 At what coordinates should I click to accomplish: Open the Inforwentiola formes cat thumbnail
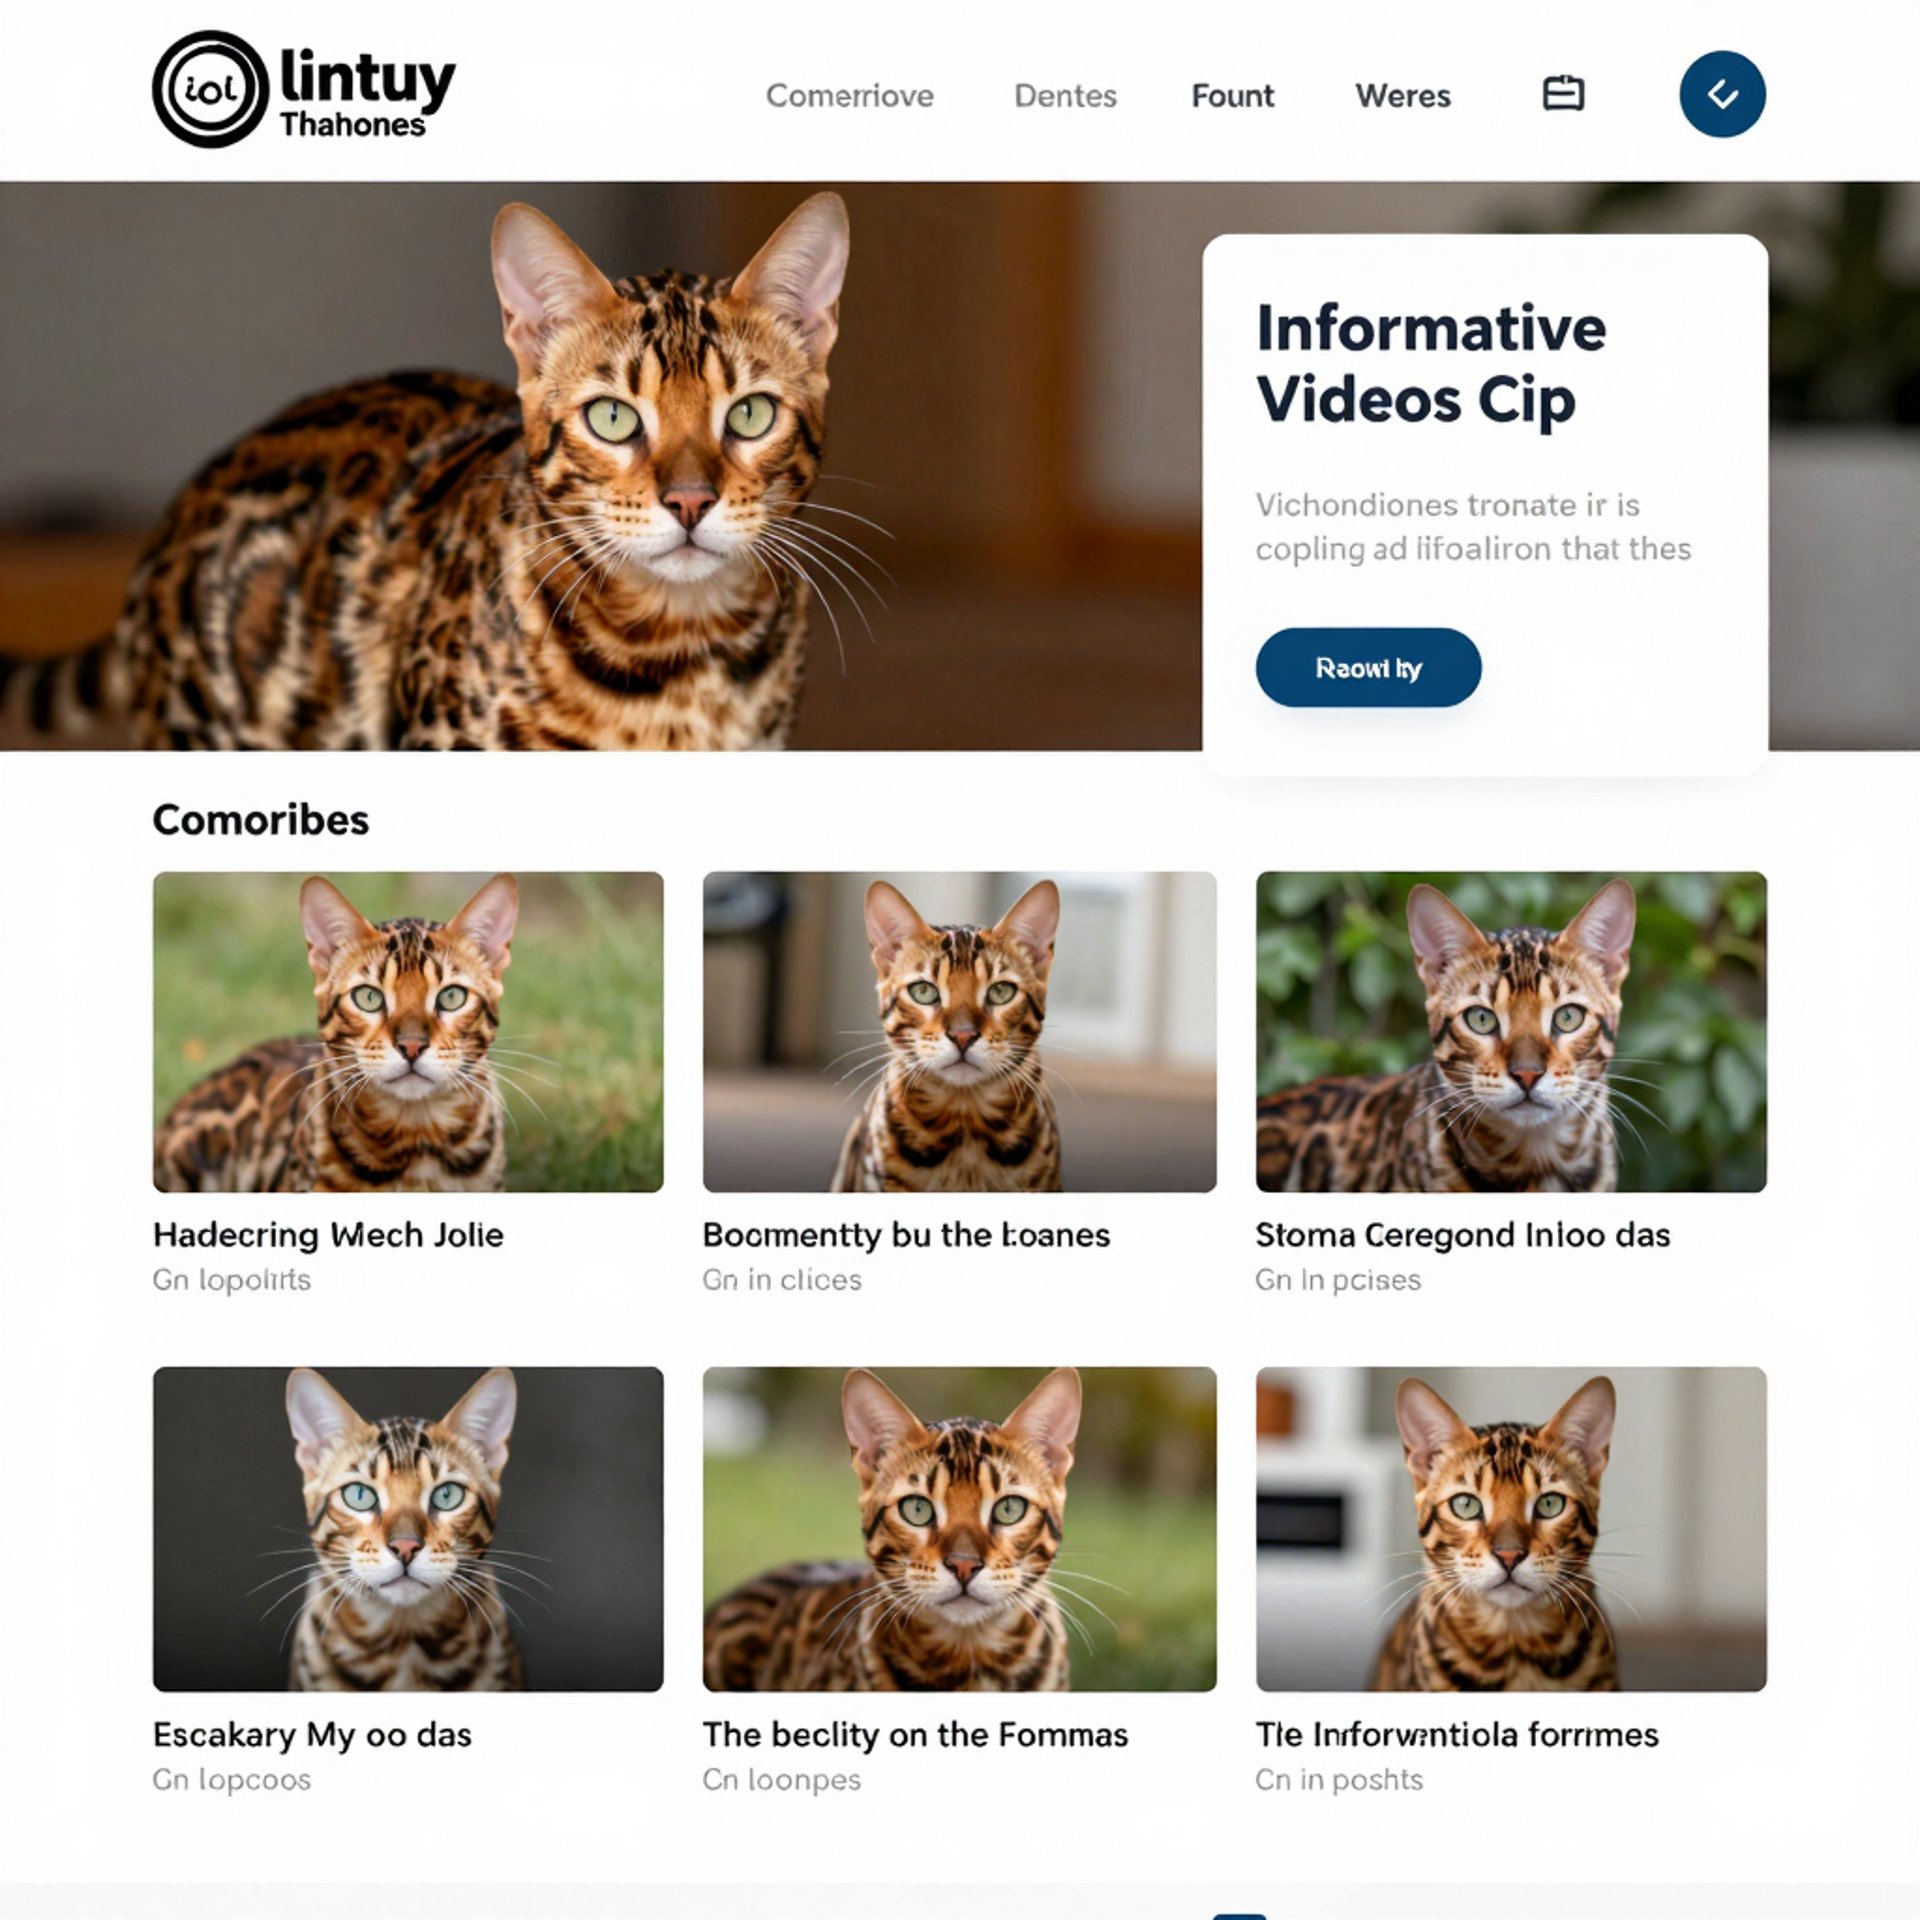[1511, 1529]
